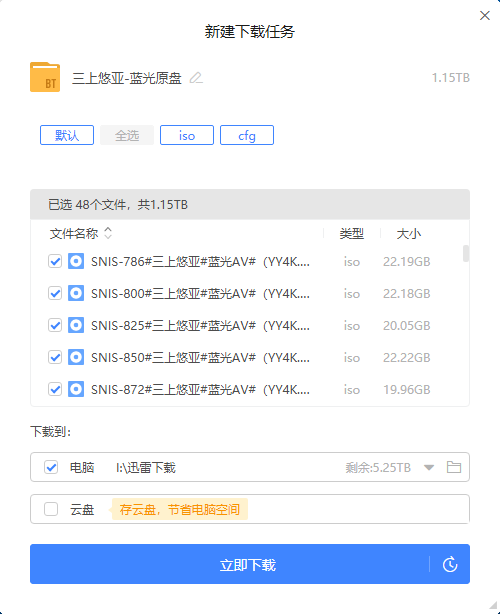Click the 大小 column header
Screen dimensions: 500x614
pyautogui.click(x=408, y=234)
